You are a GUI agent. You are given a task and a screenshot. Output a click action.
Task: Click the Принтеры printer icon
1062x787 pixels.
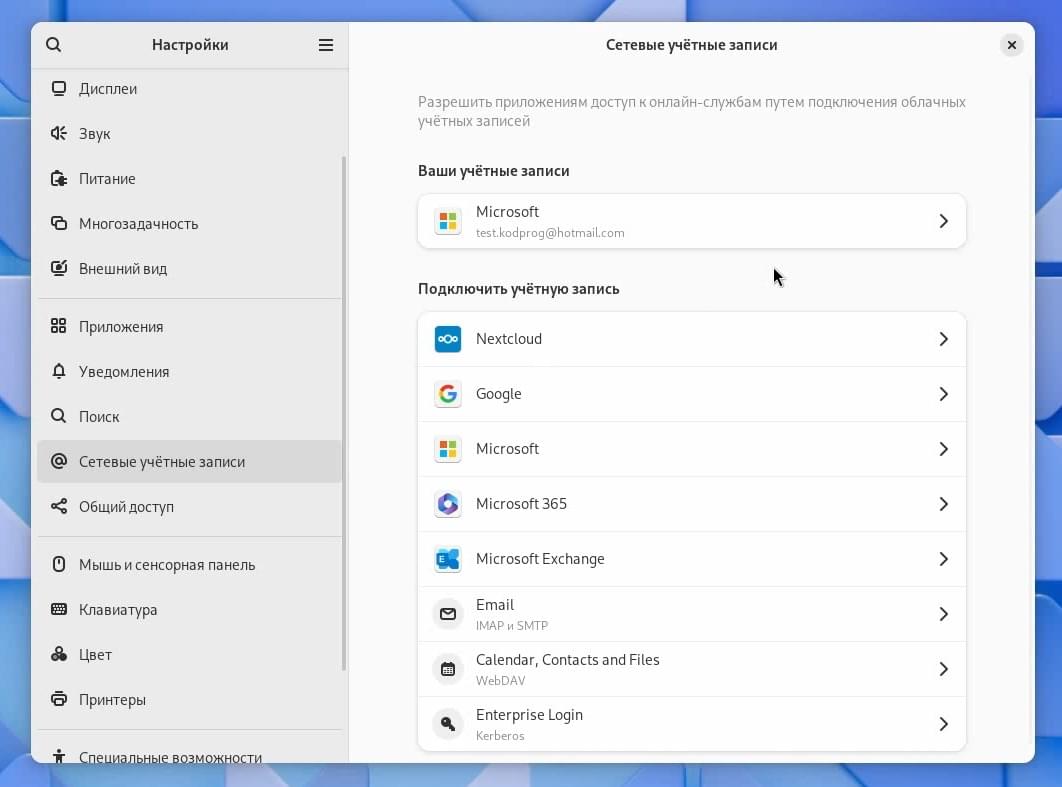click(x=59, y=699)
